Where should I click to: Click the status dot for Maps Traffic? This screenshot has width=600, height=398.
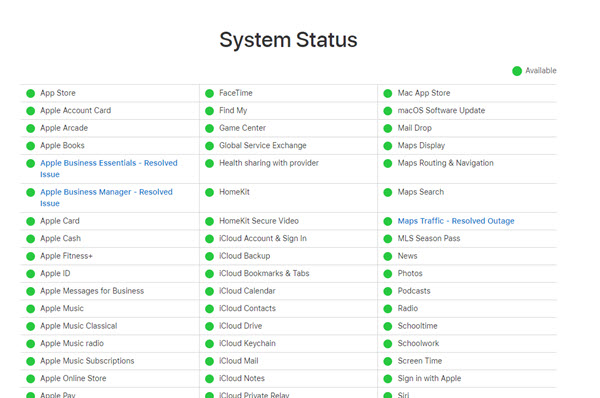(x=388, y=221)
